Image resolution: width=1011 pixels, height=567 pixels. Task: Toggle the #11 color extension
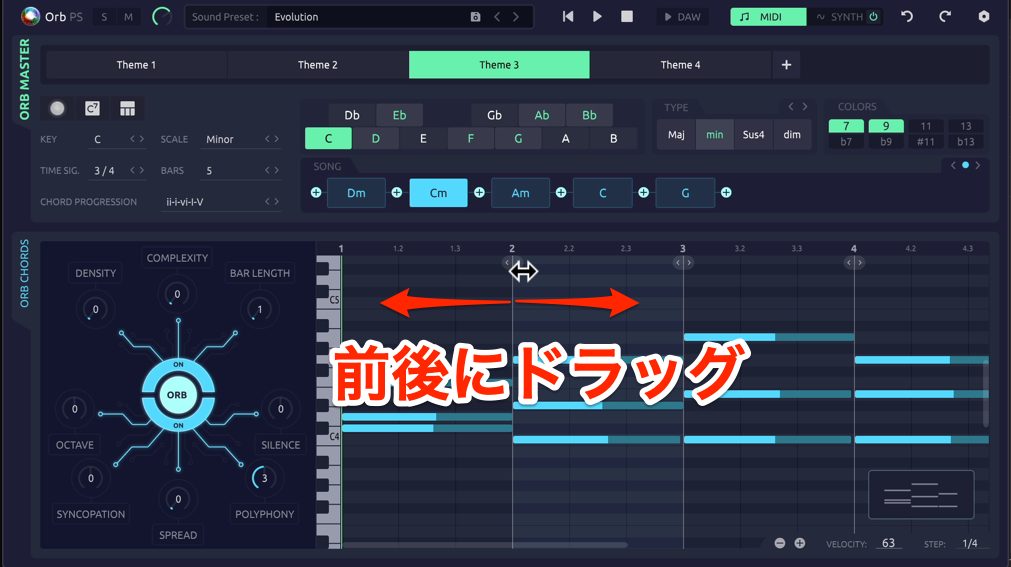click(926, 142)
